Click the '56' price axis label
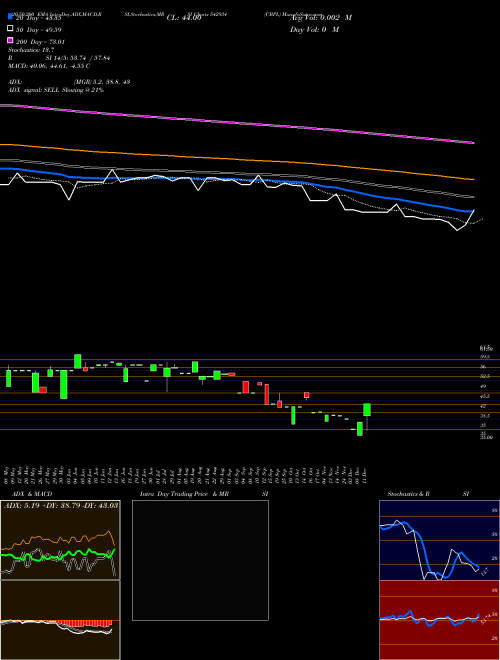 pyautogui.click(x=483, y=367)
